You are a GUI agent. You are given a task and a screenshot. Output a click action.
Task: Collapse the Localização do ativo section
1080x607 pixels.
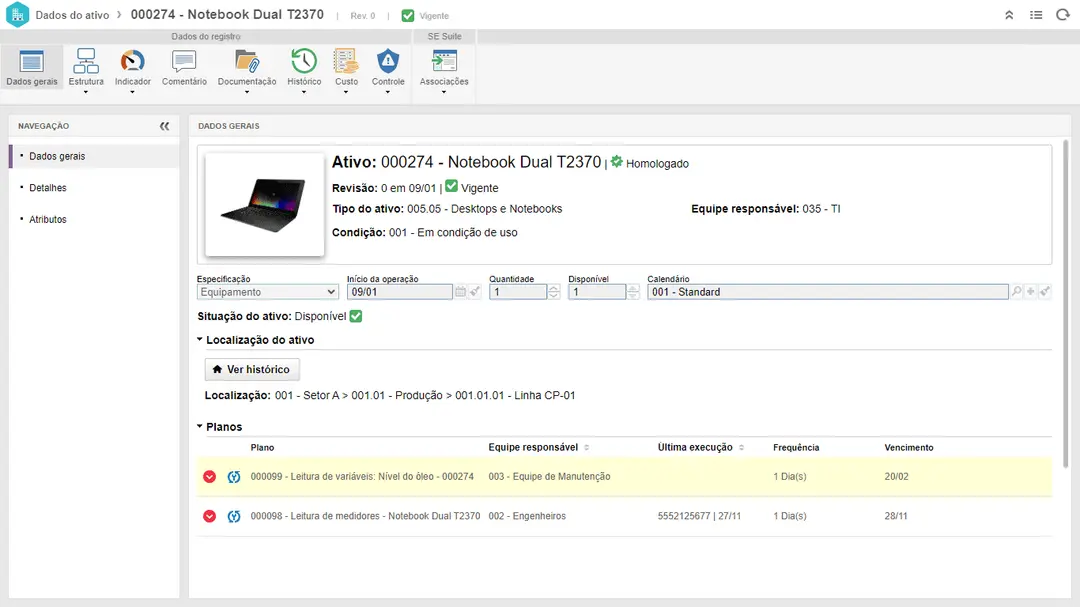(200, 339)
